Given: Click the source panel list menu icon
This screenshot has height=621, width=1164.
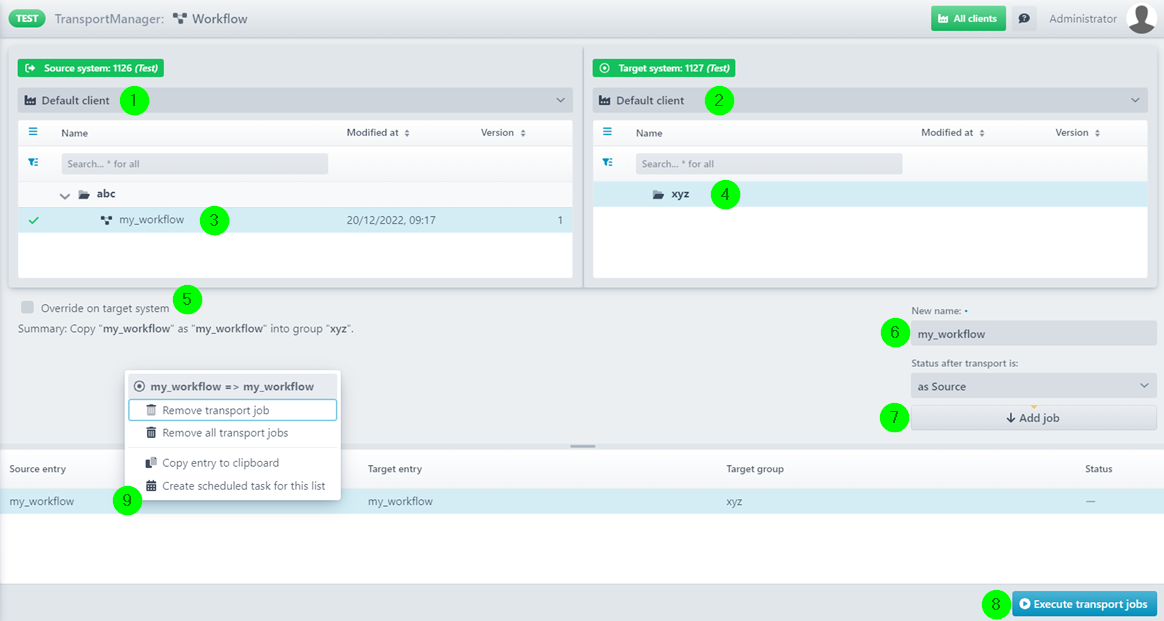Looking at the screenshot, I should pyautogui.click(x=33, y=132).
